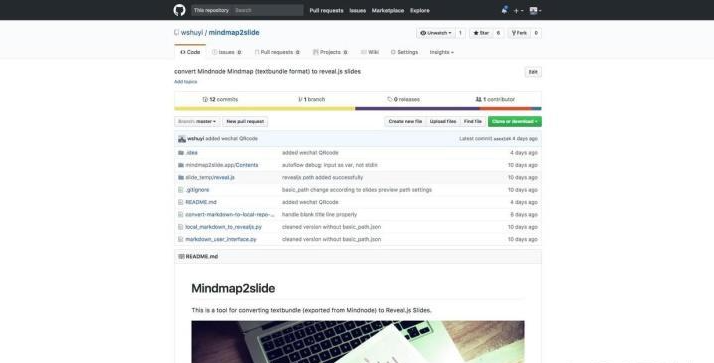
Task: Open the convert-markdown-to-local-repo file
Action: (230, 215)
